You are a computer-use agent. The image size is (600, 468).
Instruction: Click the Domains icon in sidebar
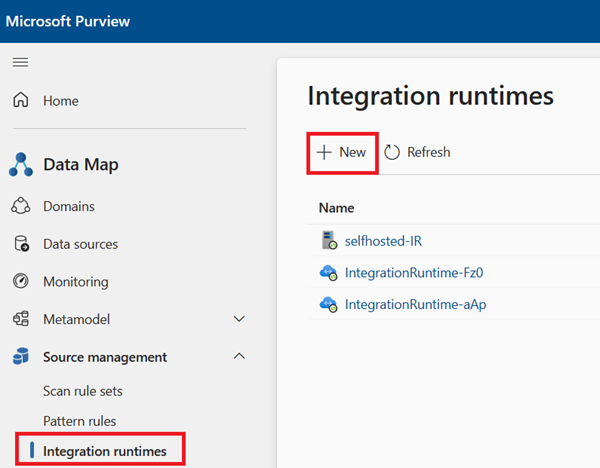21,206
